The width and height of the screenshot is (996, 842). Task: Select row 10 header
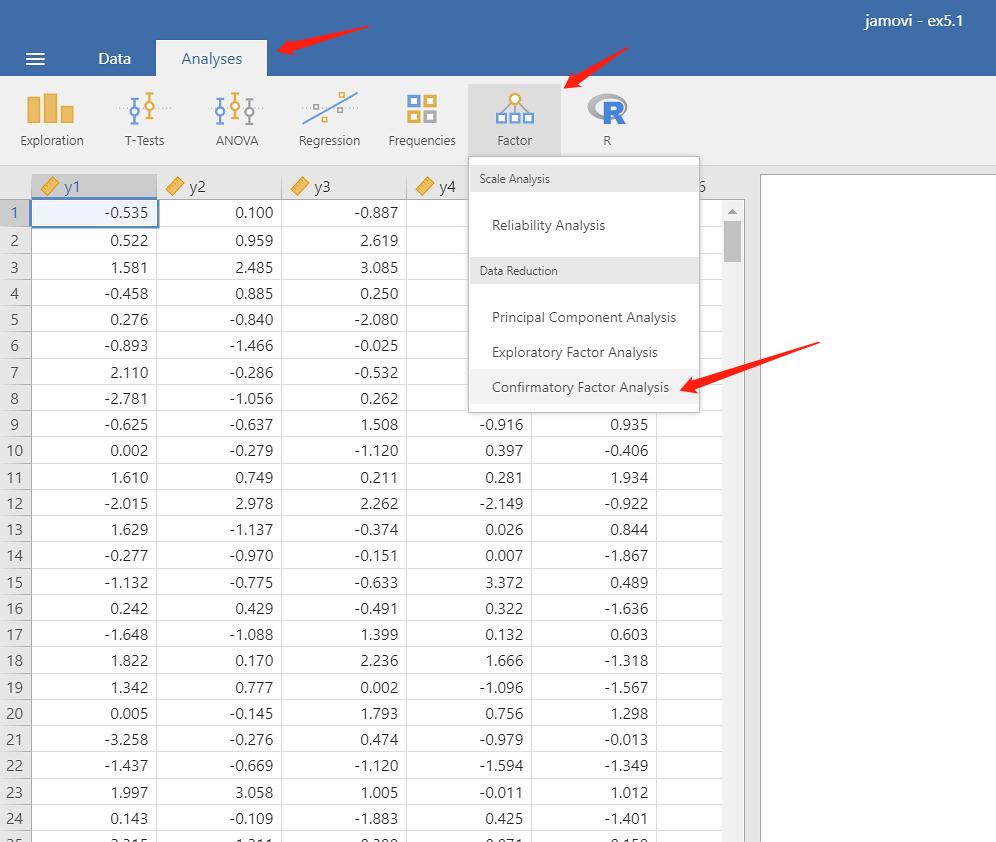tap(15, 451)
